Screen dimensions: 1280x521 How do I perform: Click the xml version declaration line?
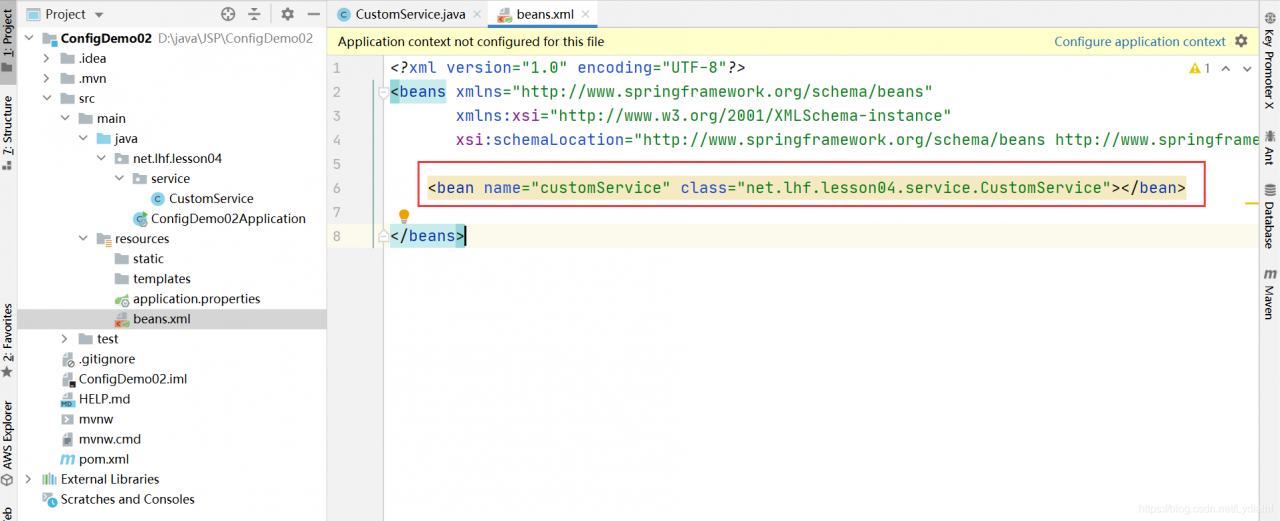click(568, 68)
